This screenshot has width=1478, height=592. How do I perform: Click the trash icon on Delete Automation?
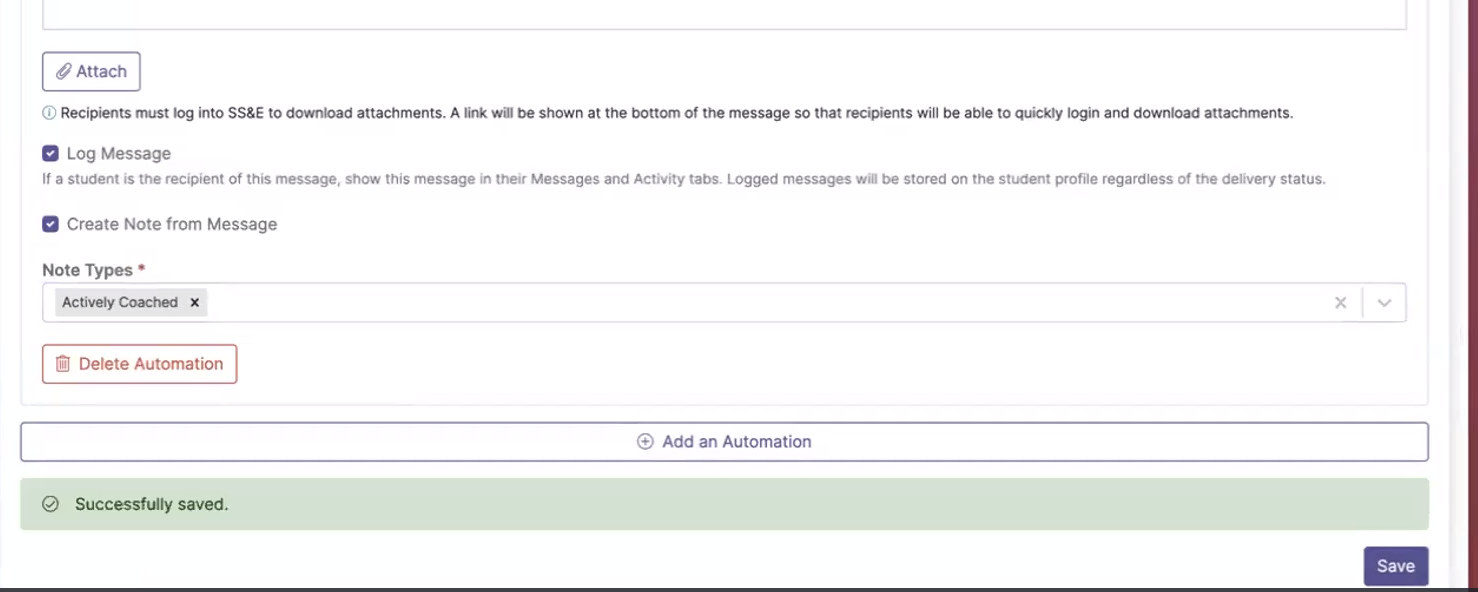63,364
